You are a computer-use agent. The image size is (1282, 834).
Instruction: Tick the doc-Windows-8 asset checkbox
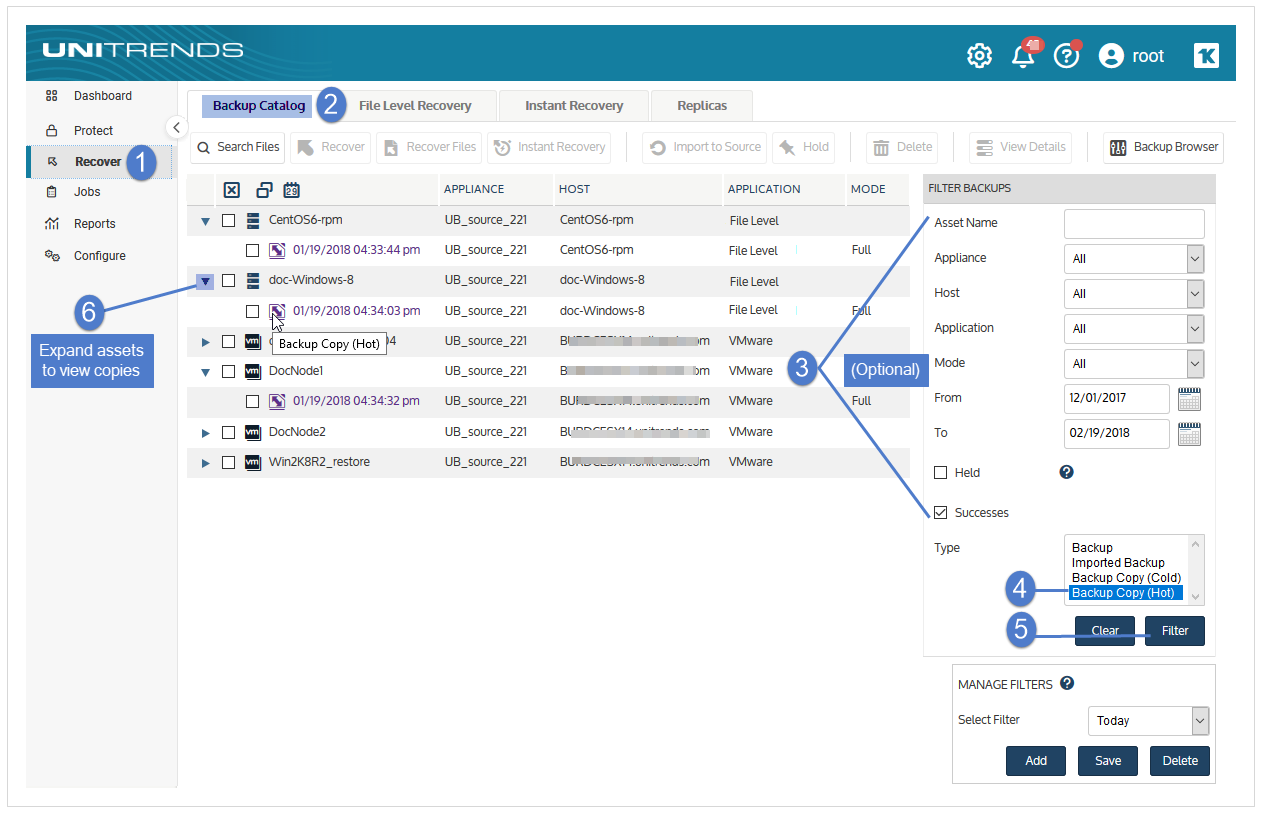click(228, 281)
